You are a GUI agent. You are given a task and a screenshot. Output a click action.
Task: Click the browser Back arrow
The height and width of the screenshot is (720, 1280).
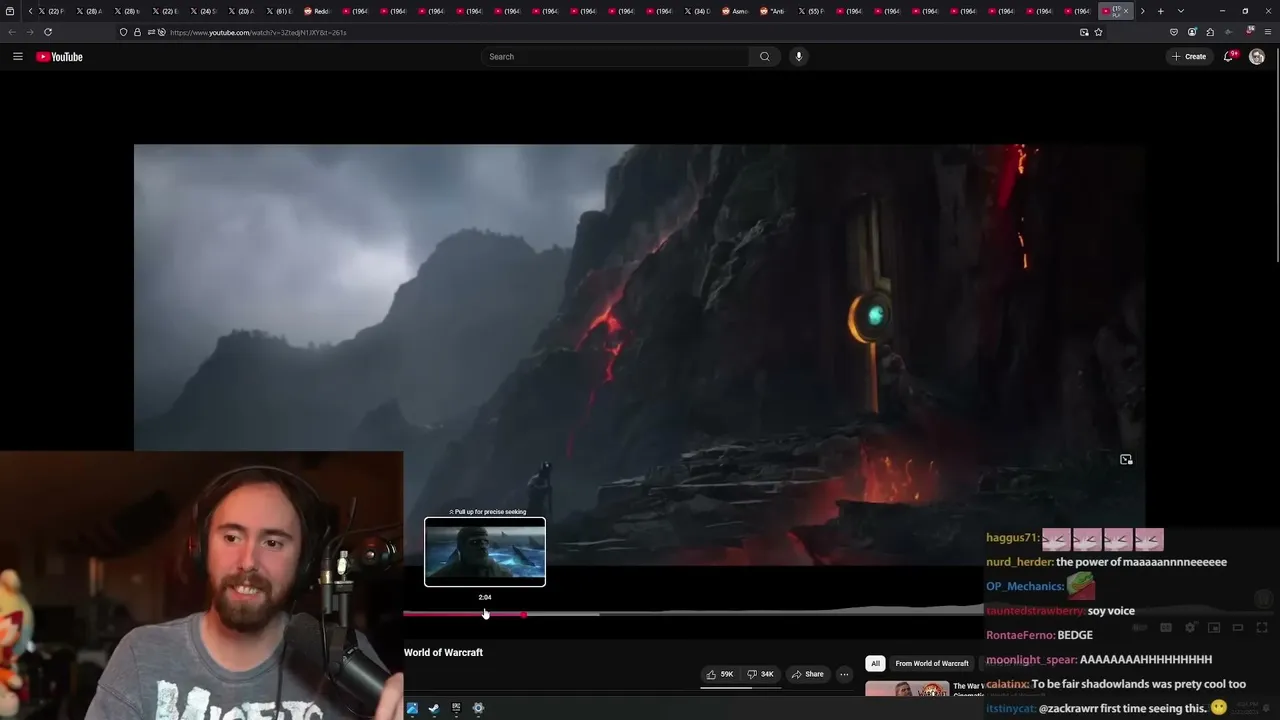click(12, 32)
